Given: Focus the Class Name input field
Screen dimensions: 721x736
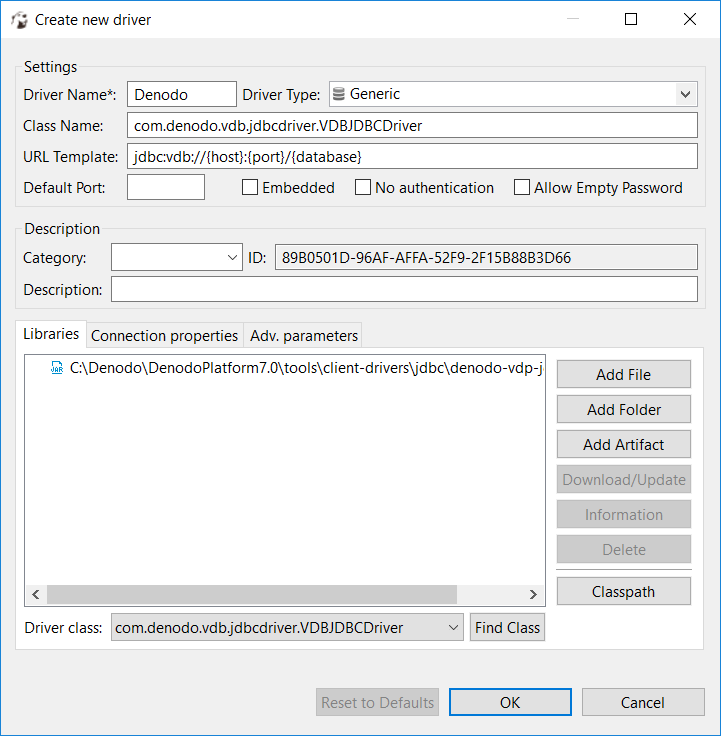Looking at the screenshot, I should point(412,125).
